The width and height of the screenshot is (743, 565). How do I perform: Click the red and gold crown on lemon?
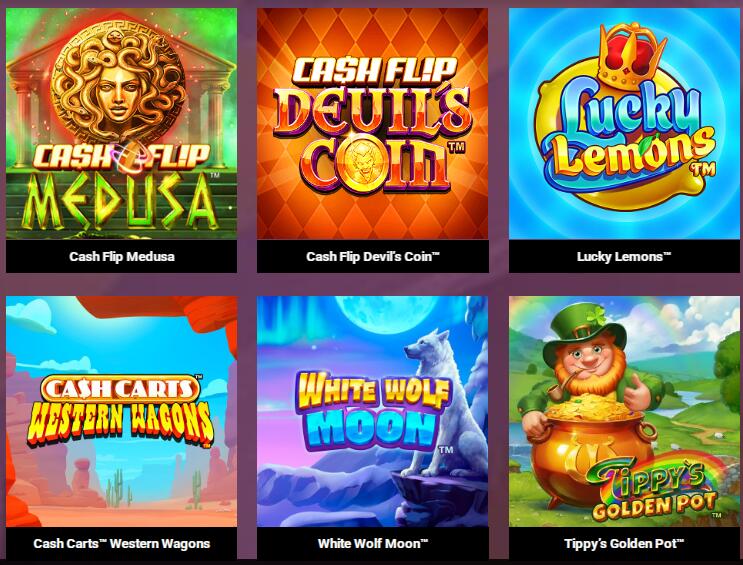(631, 56)
